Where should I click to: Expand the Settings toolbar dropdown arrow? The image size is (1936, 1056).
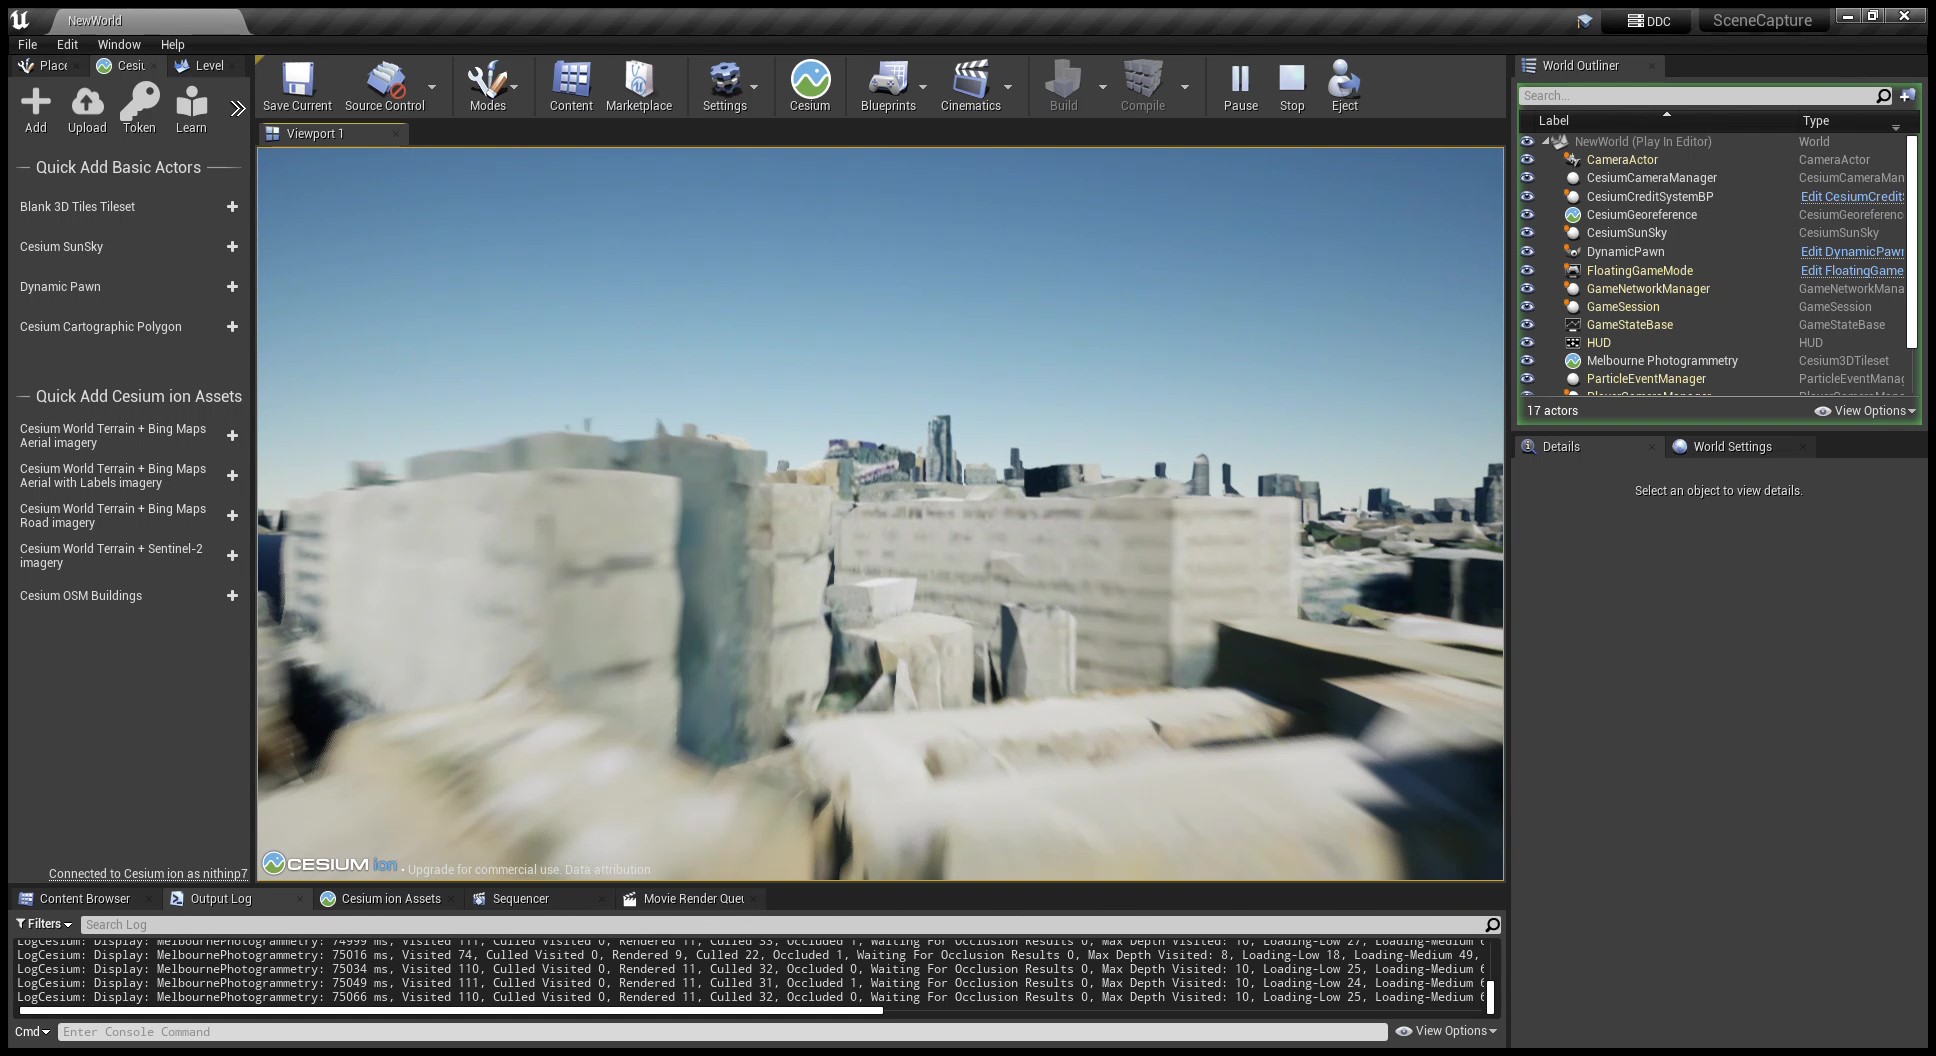[754, 89]
